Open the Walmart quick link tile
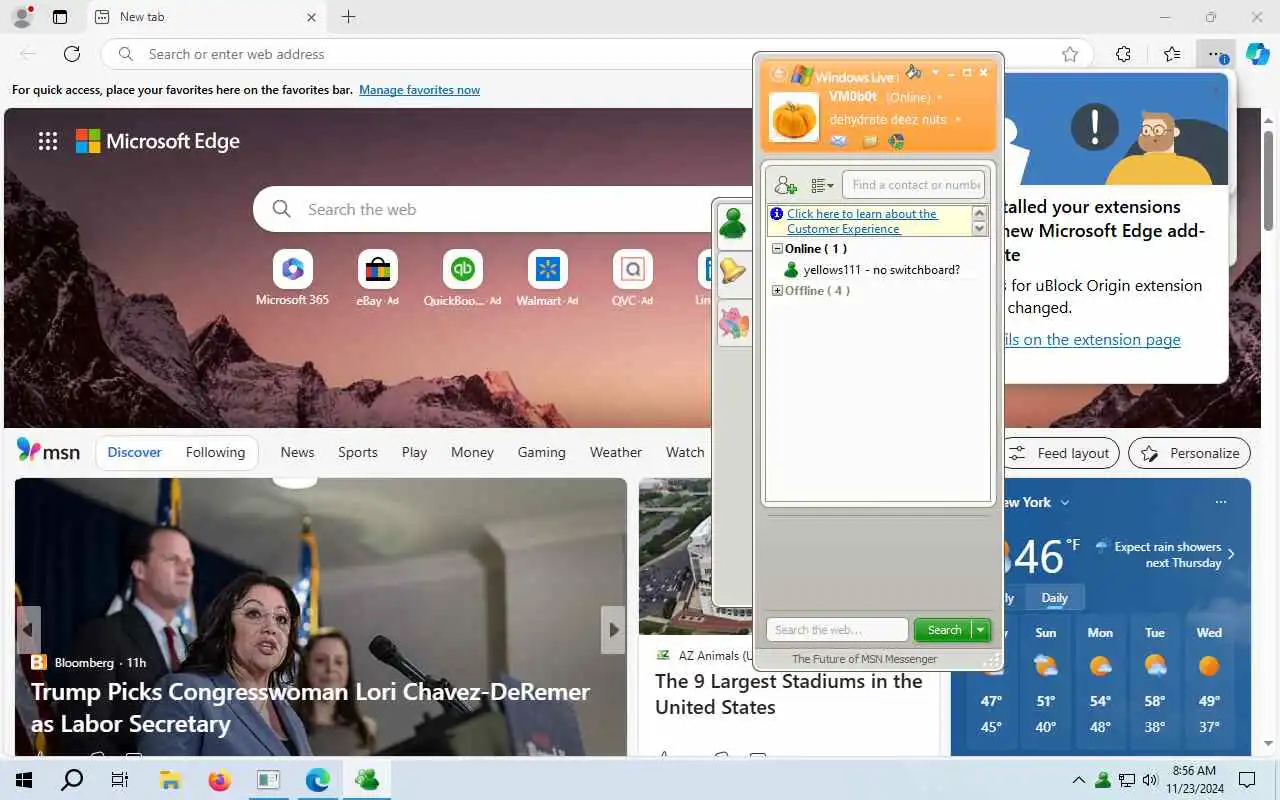Viewport: 1280px width, 800px height. pyautogui.click(x=547, y=278)
